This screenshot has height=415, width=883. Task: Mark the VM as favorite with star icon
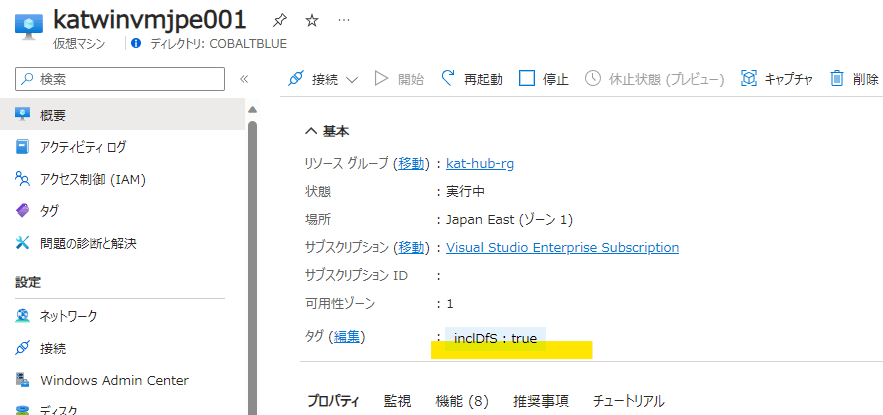311,21
